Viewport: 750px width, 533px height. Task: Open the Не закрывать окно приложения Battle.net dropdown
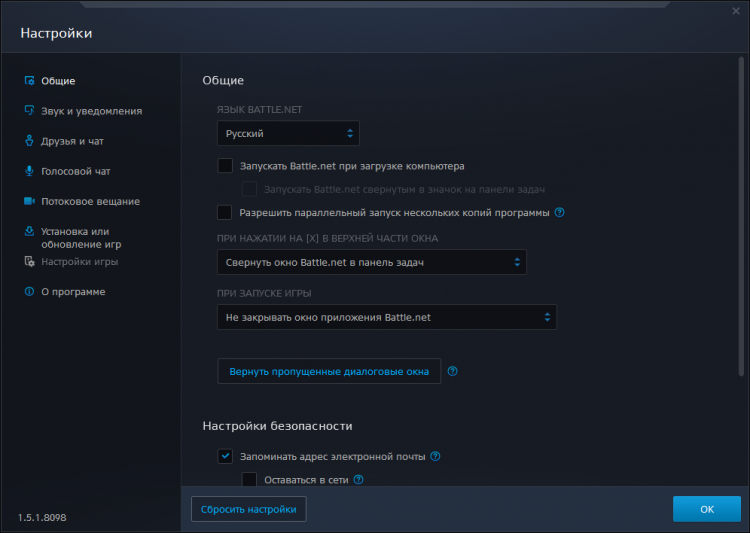coord(387,317)
